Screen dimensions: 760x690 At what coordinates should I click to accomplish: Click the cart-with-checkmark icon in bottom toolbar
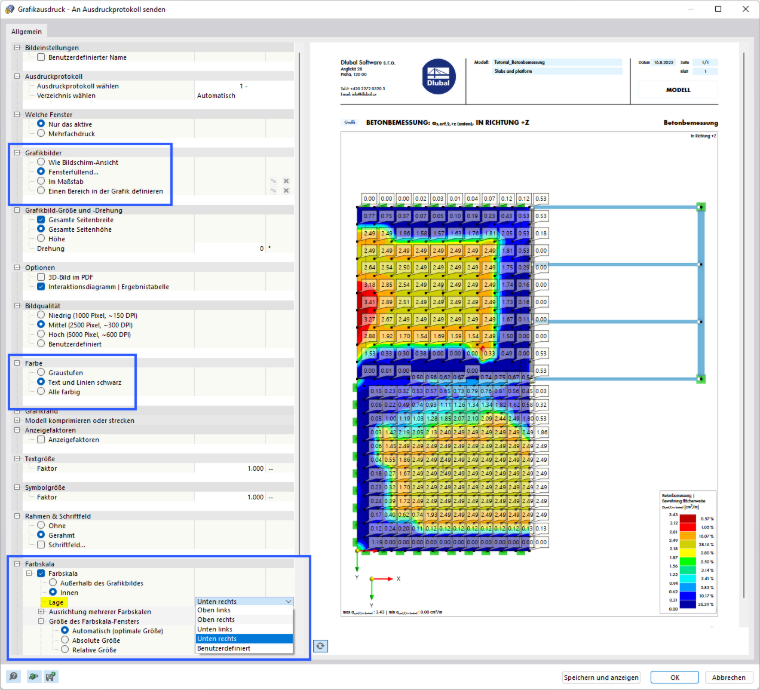[51, 676]
